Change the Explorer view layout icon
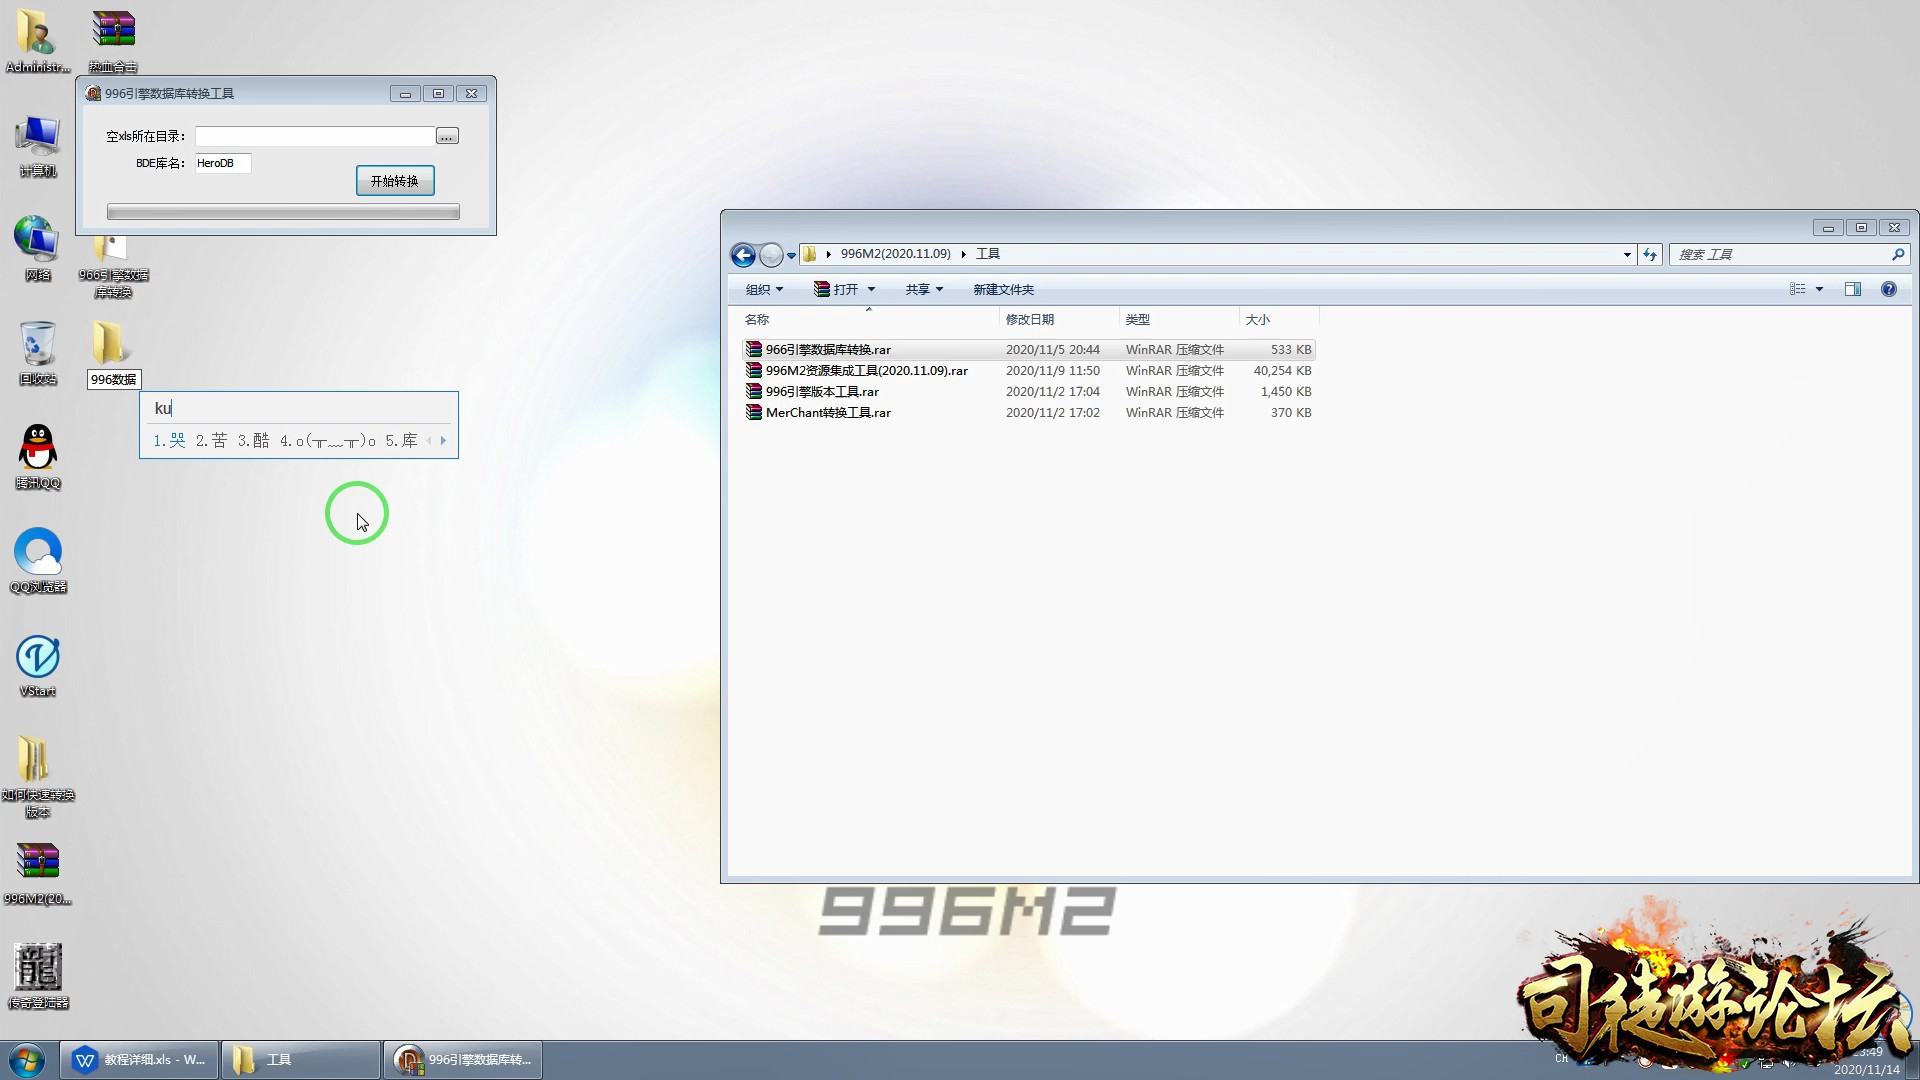 coord(1797,289)
